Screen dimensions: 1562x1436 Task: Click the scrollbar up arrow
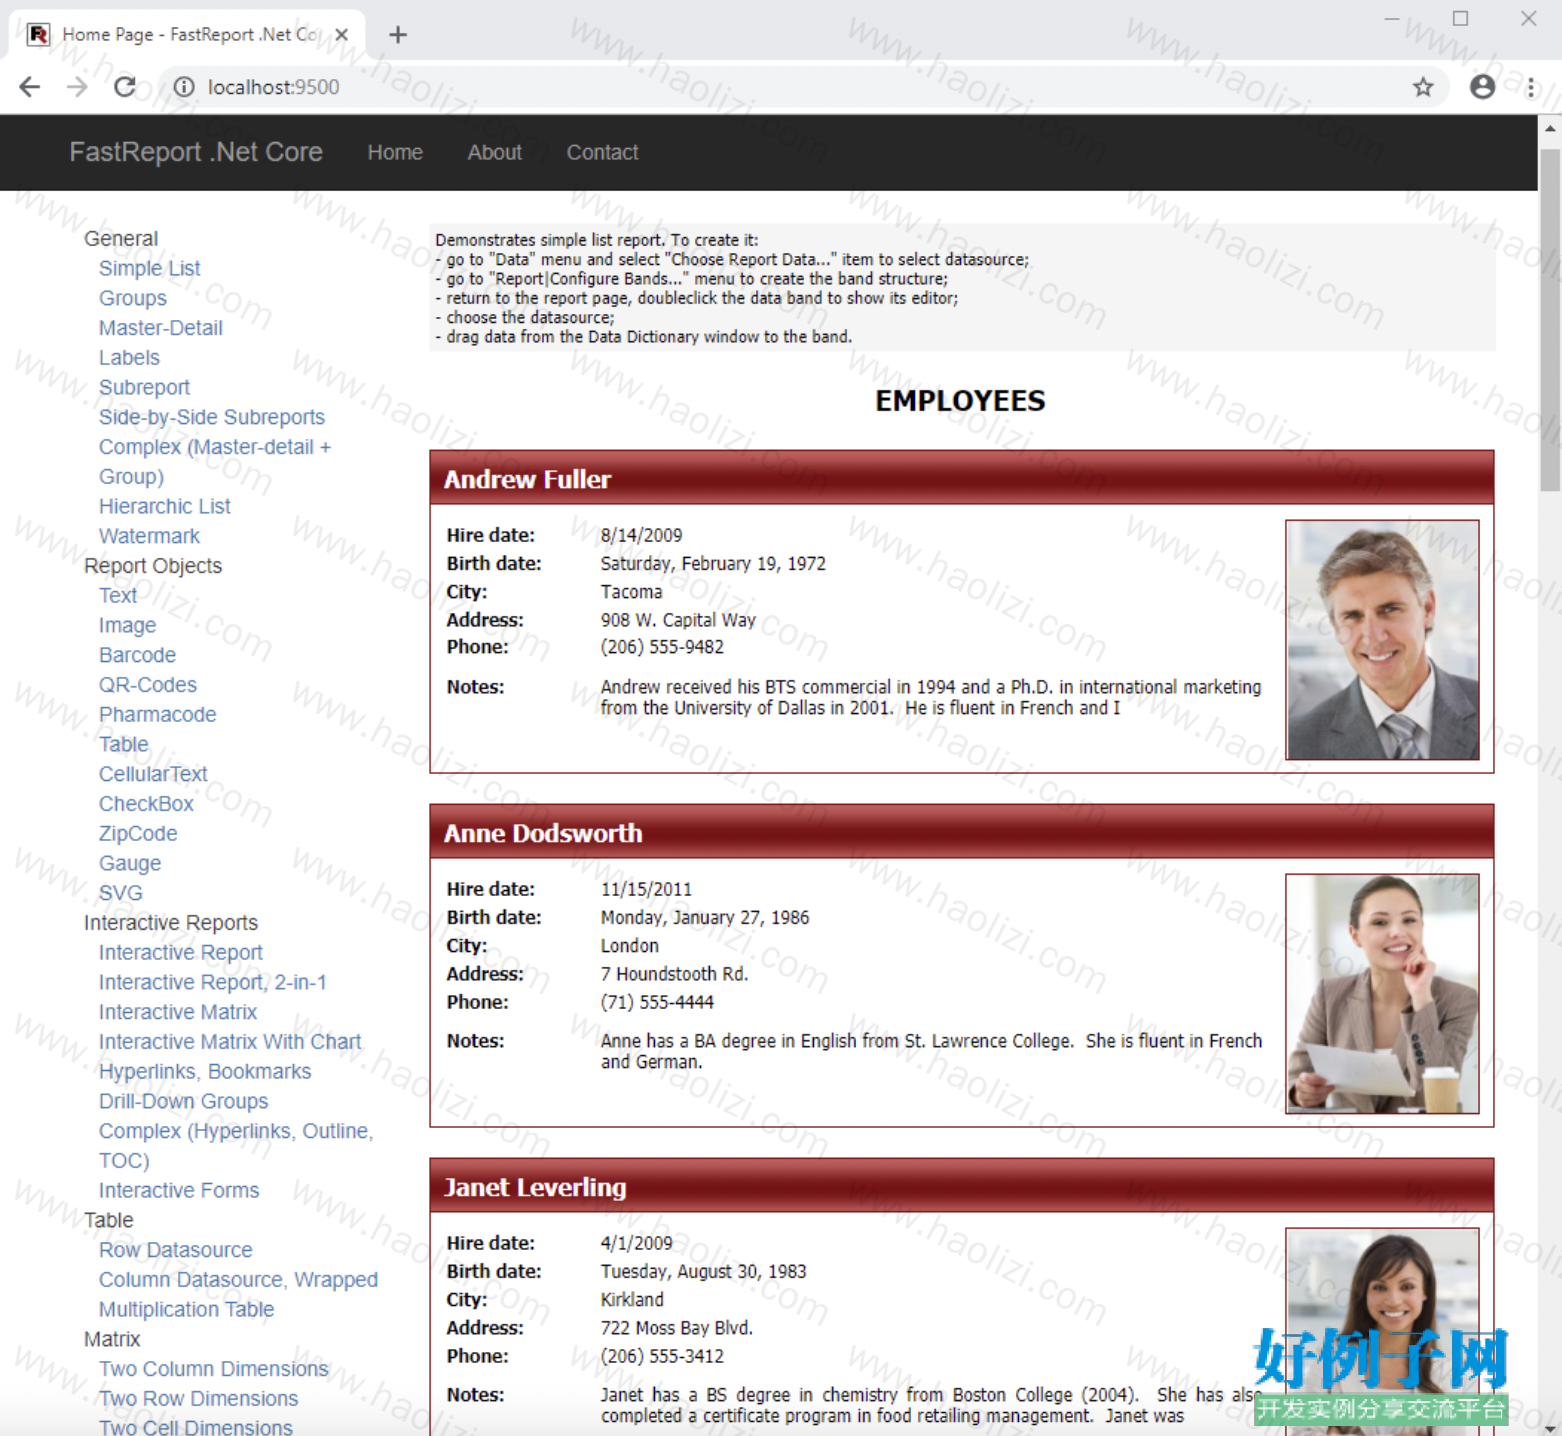tap(1550, 128)
